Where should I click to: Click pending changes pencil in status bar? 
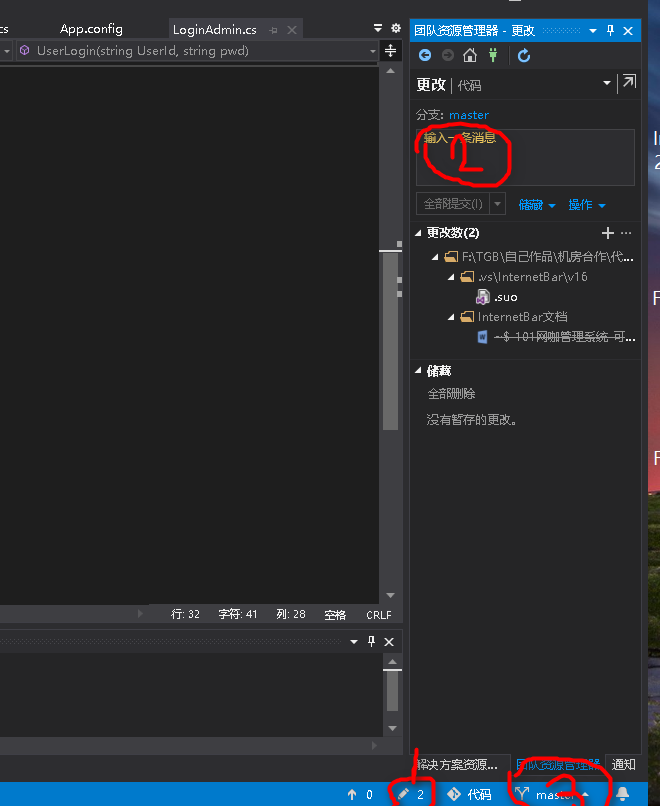[x=411, y=795]
